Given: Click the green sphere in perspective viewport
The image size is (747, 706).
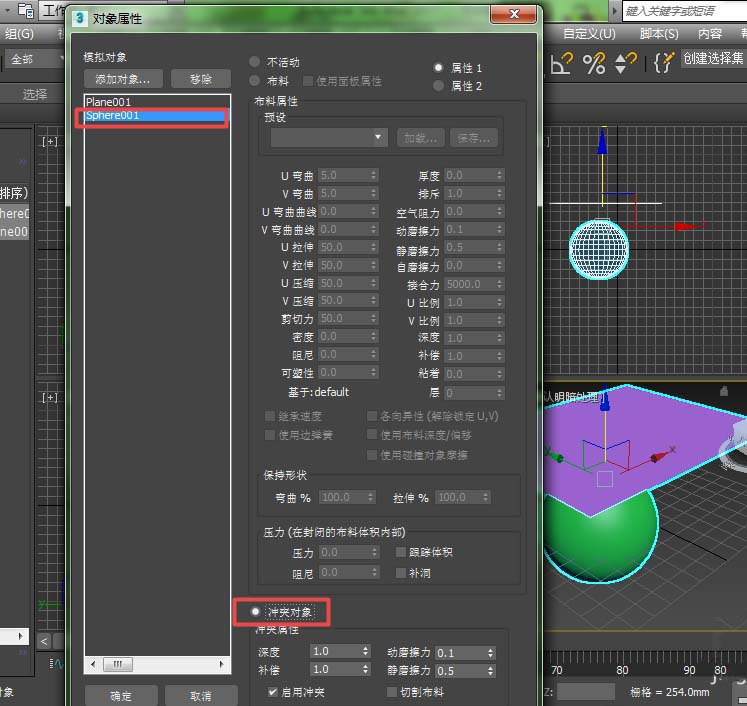Looking at the screenshot, I should point(605,544).
